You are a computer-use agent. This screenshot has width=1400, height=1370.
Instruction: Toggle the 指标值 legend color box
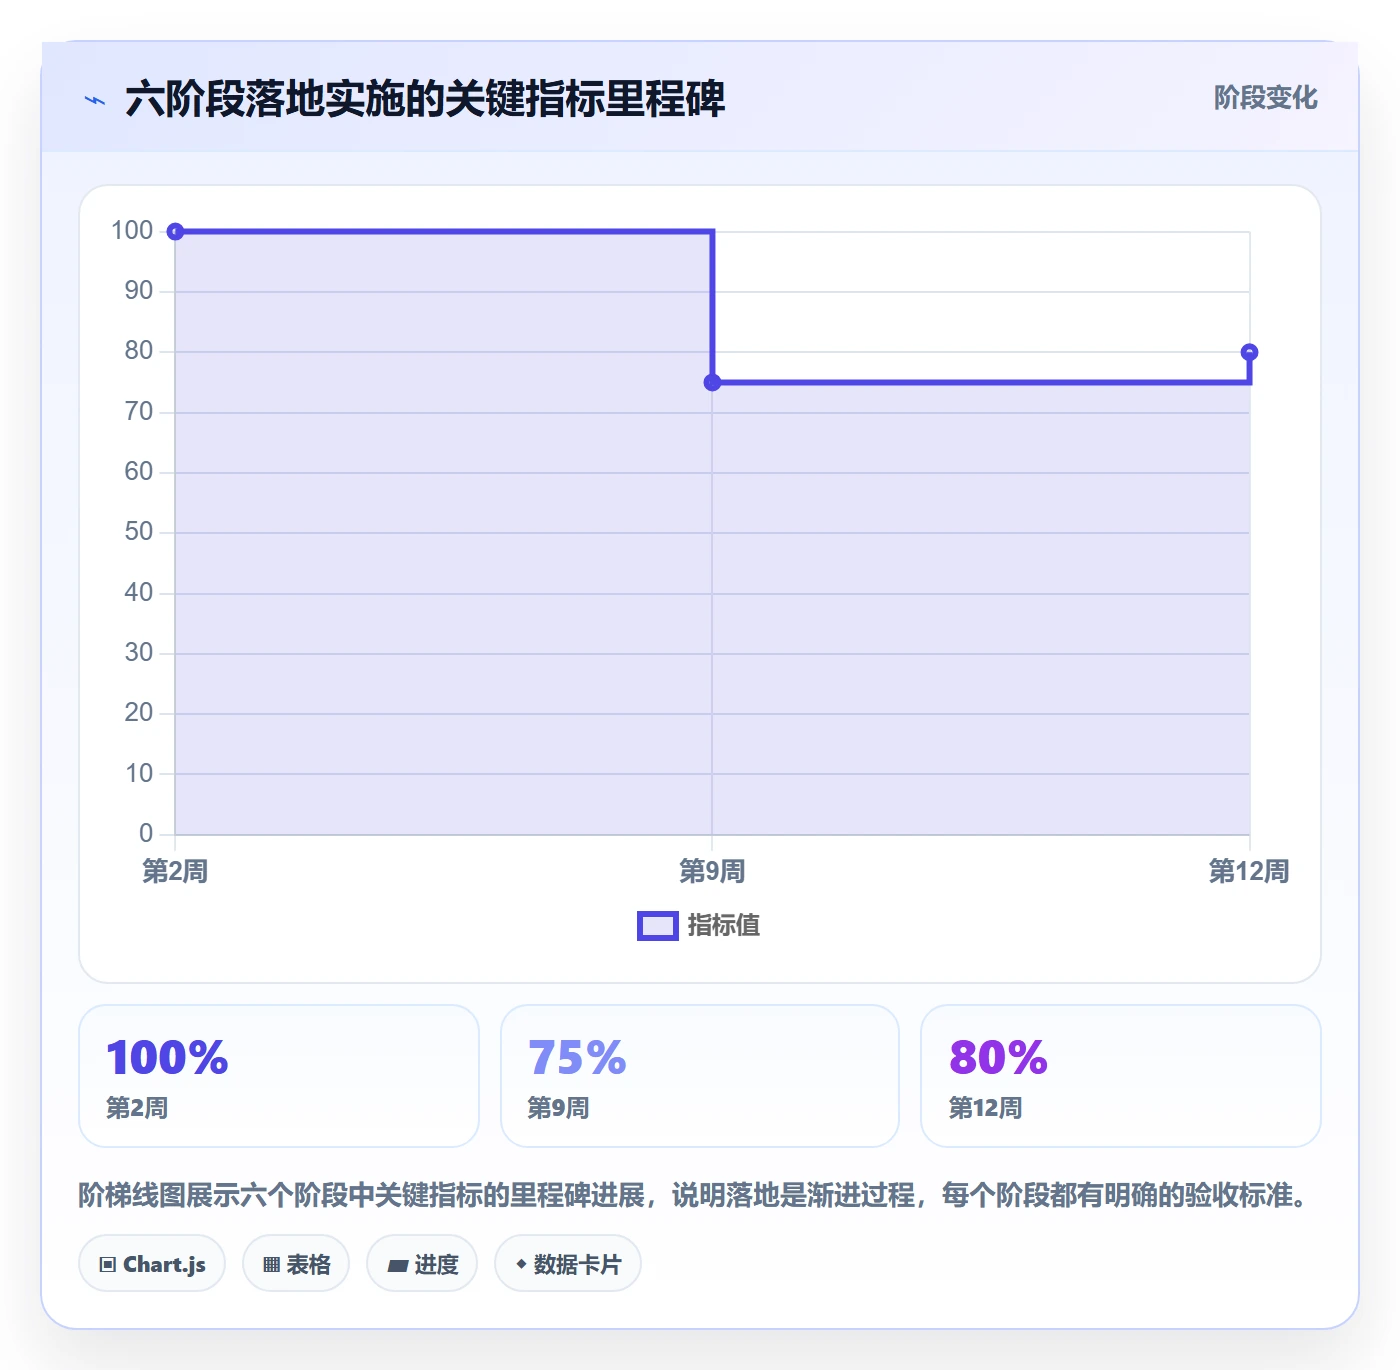pyautogui.click(x=658, y=926)
